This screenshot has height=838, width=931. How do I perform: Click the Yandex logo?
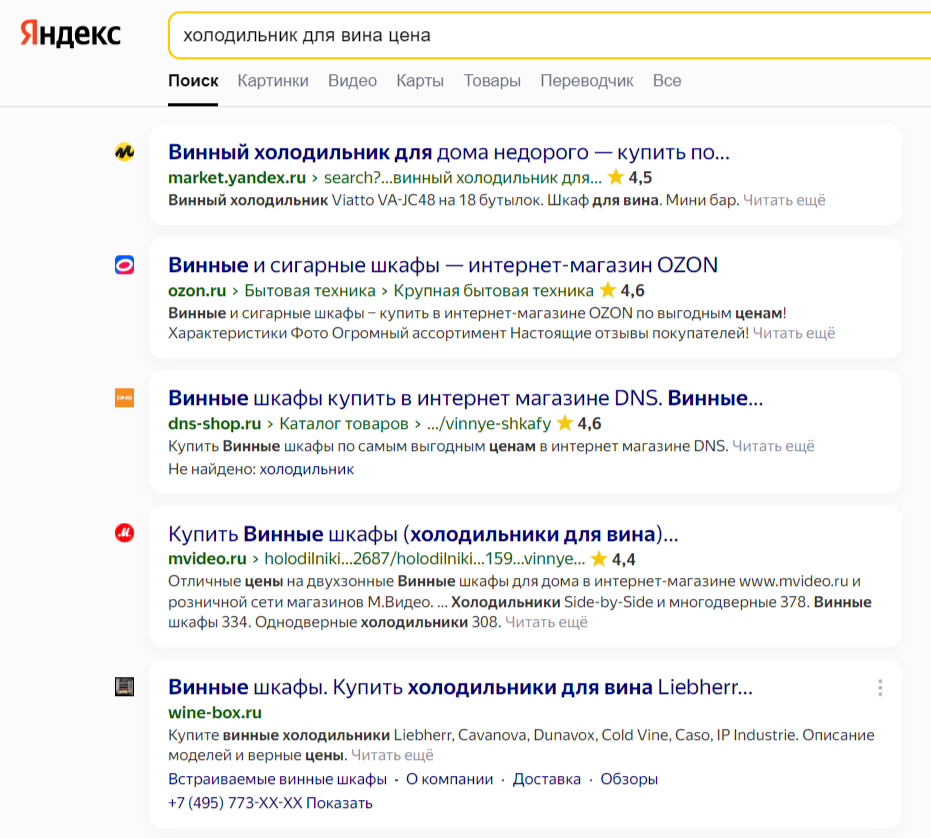[x=70, y=35]
